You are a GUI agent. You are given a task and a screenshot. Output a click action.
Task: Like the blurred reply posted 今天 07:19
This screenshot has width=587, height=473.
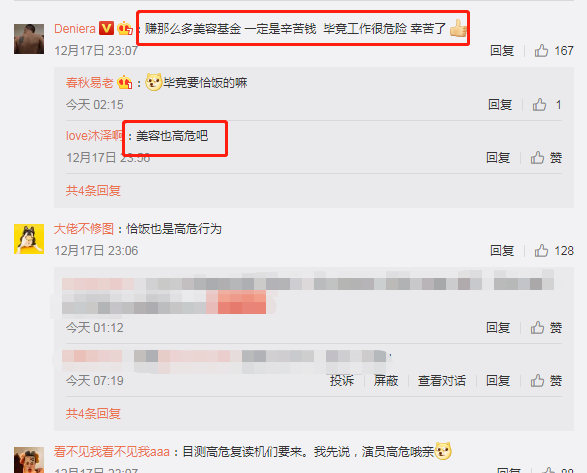coord(546,380)
